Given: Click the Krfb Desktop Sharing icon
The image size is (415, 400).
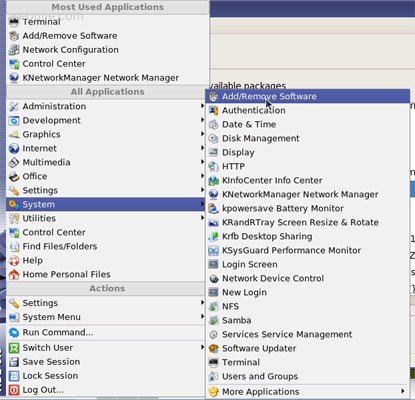Looking at the screenshot, I should click(x=213, y=236).
